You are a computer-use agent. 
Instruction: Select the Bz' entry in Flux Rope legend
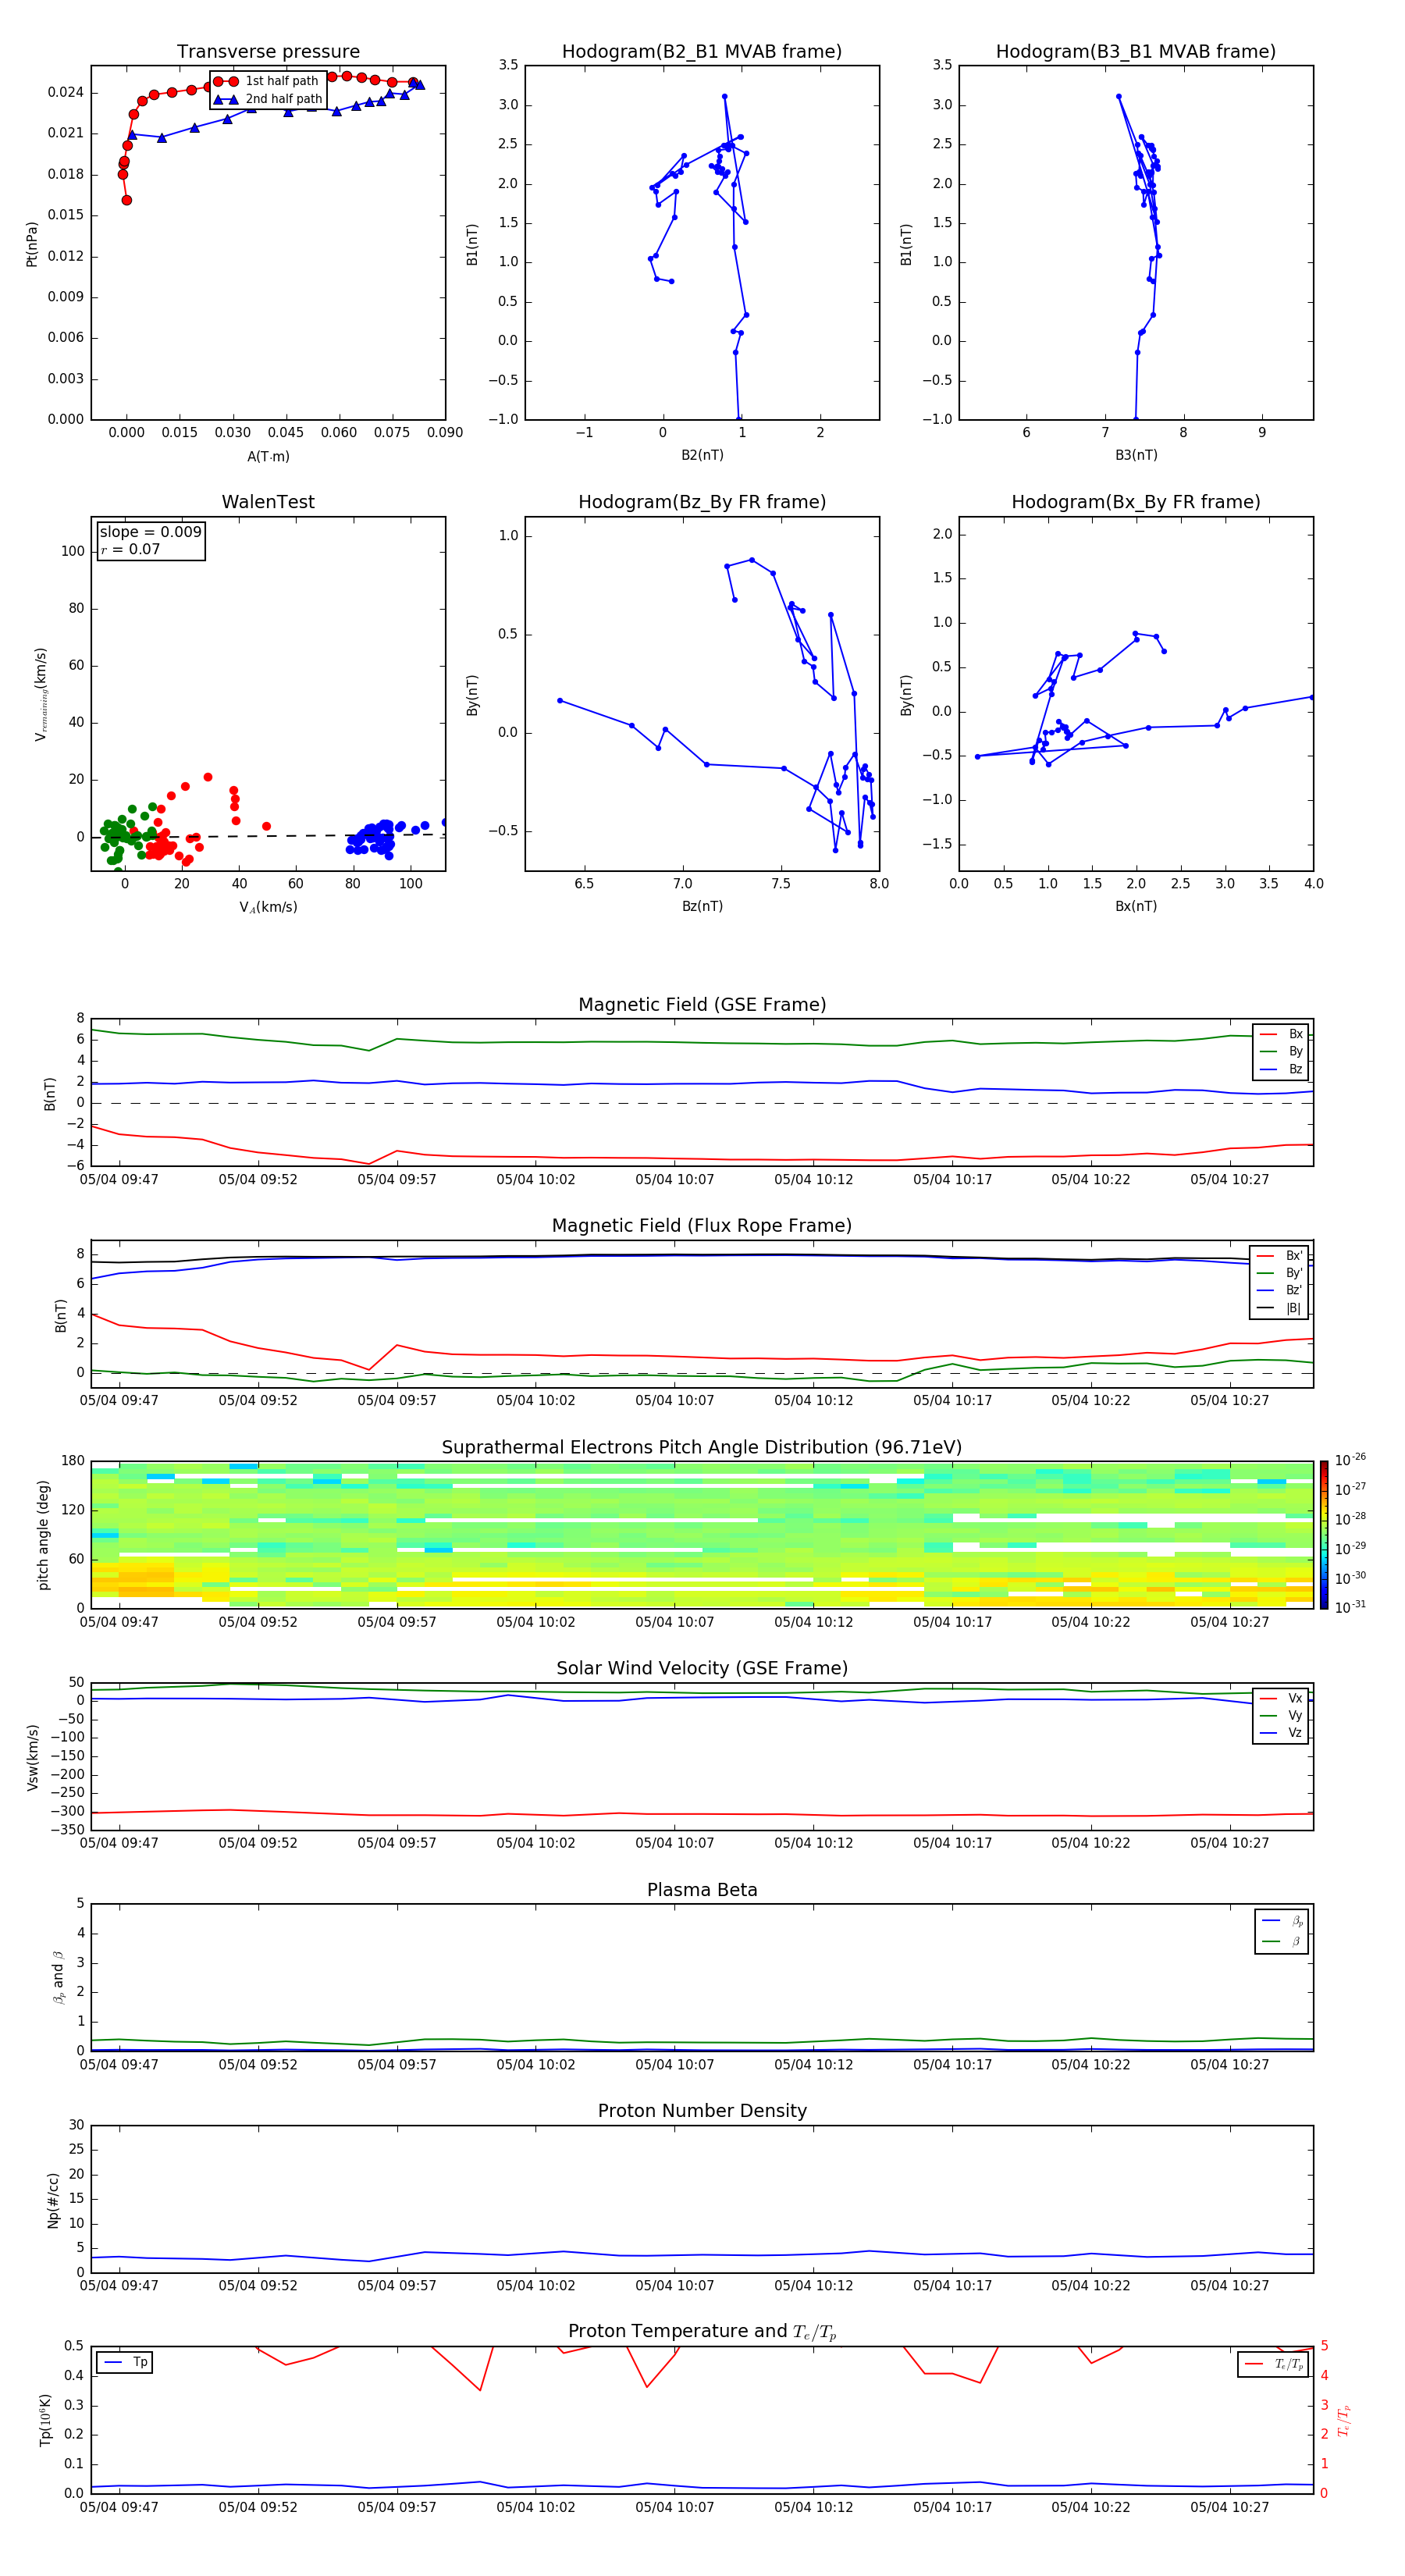point(1280,1290)
